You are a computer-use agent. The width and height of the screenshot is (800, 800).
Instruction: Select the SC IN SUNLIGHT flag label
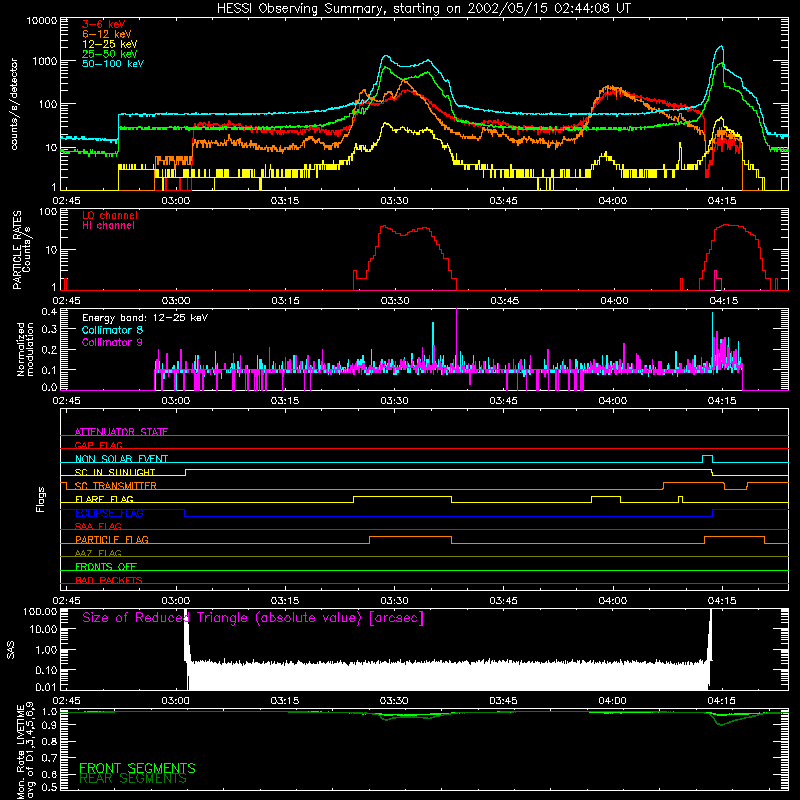tap(115, 472)
